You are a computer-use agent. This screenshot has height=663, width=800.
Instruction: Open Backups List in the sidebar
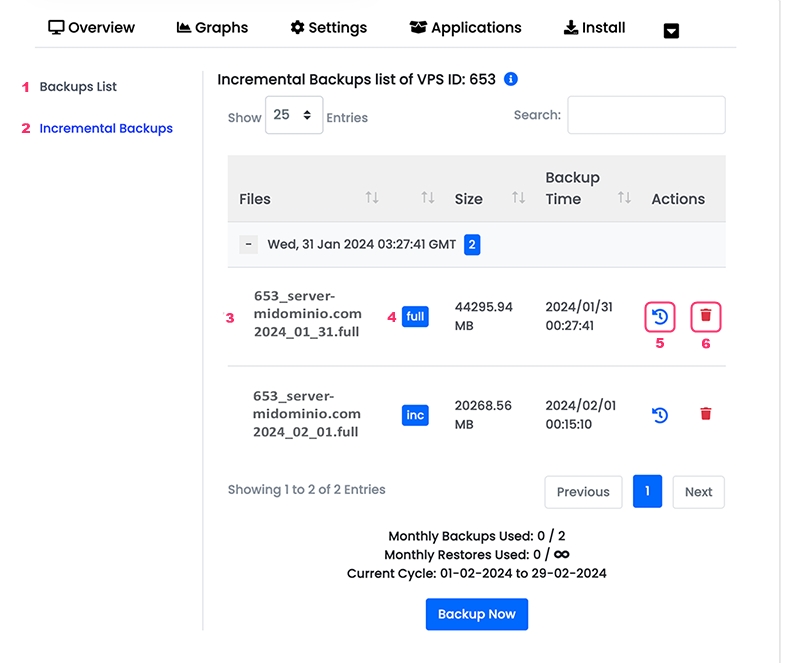tap(78, 87)
